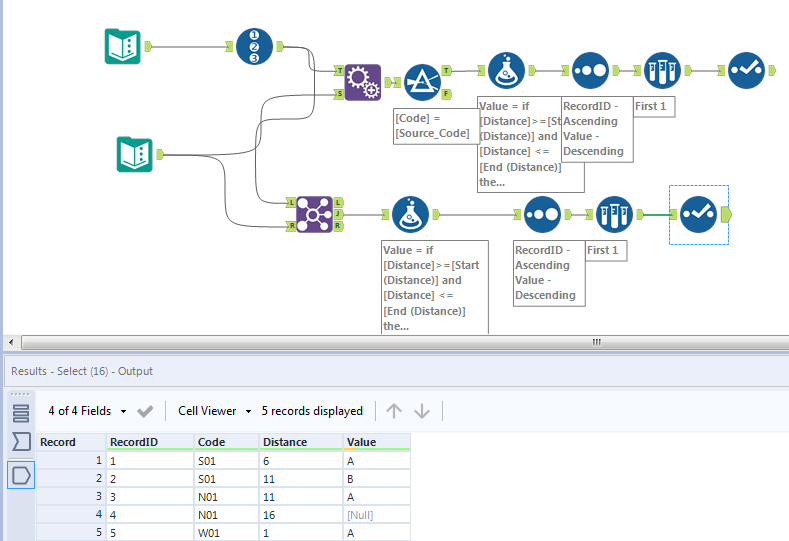Click the horizontal canvas scrollbar thumb
The height and width of the screenshot is (541, 789).
click(x=406, y=342)
